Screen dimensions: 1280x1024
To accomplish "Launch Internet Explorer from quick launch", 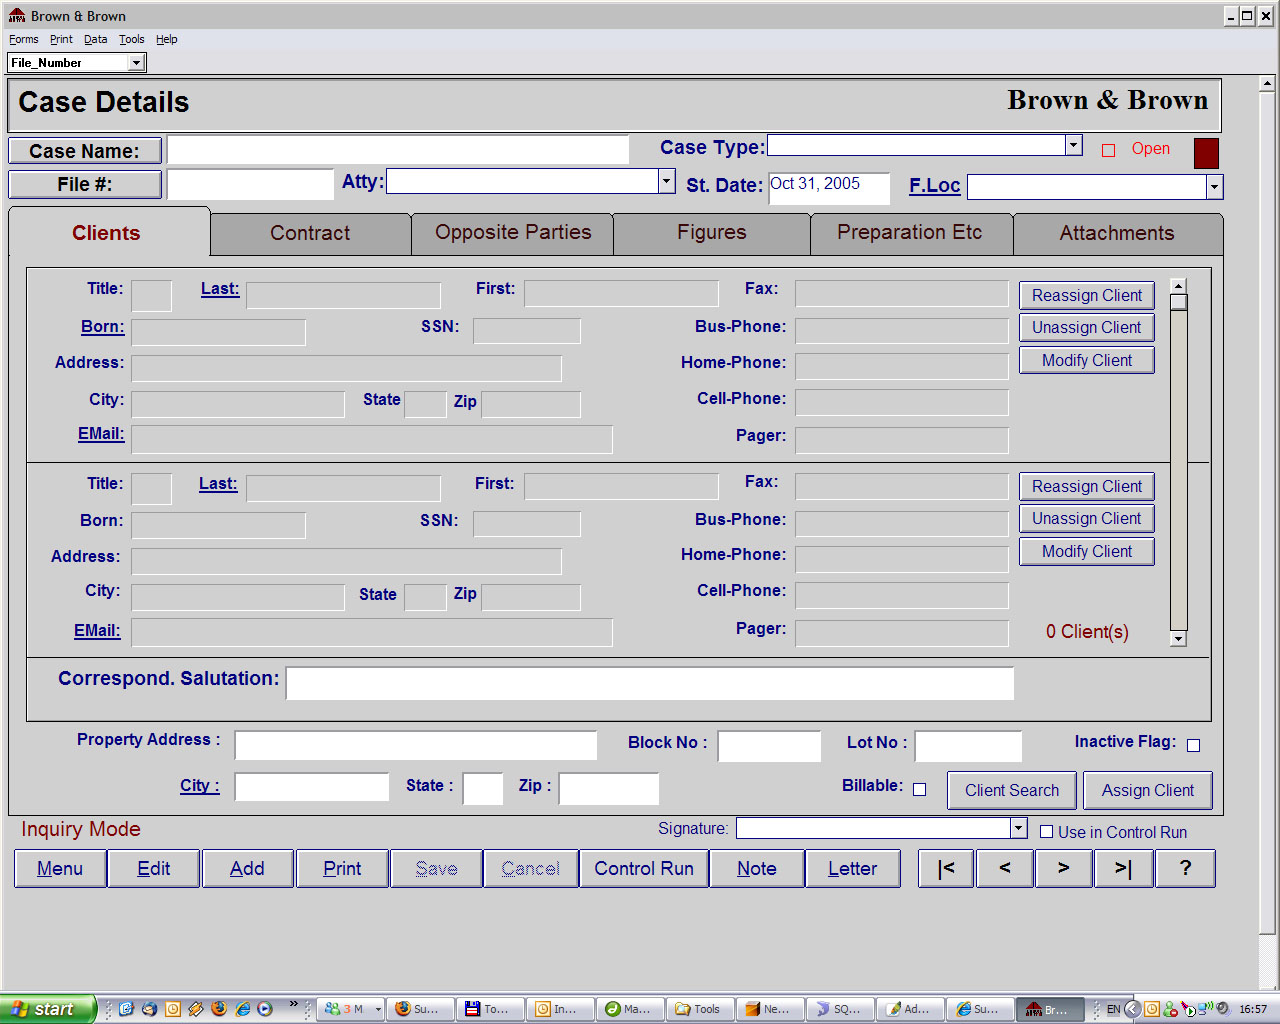I will click(242, 1009).
